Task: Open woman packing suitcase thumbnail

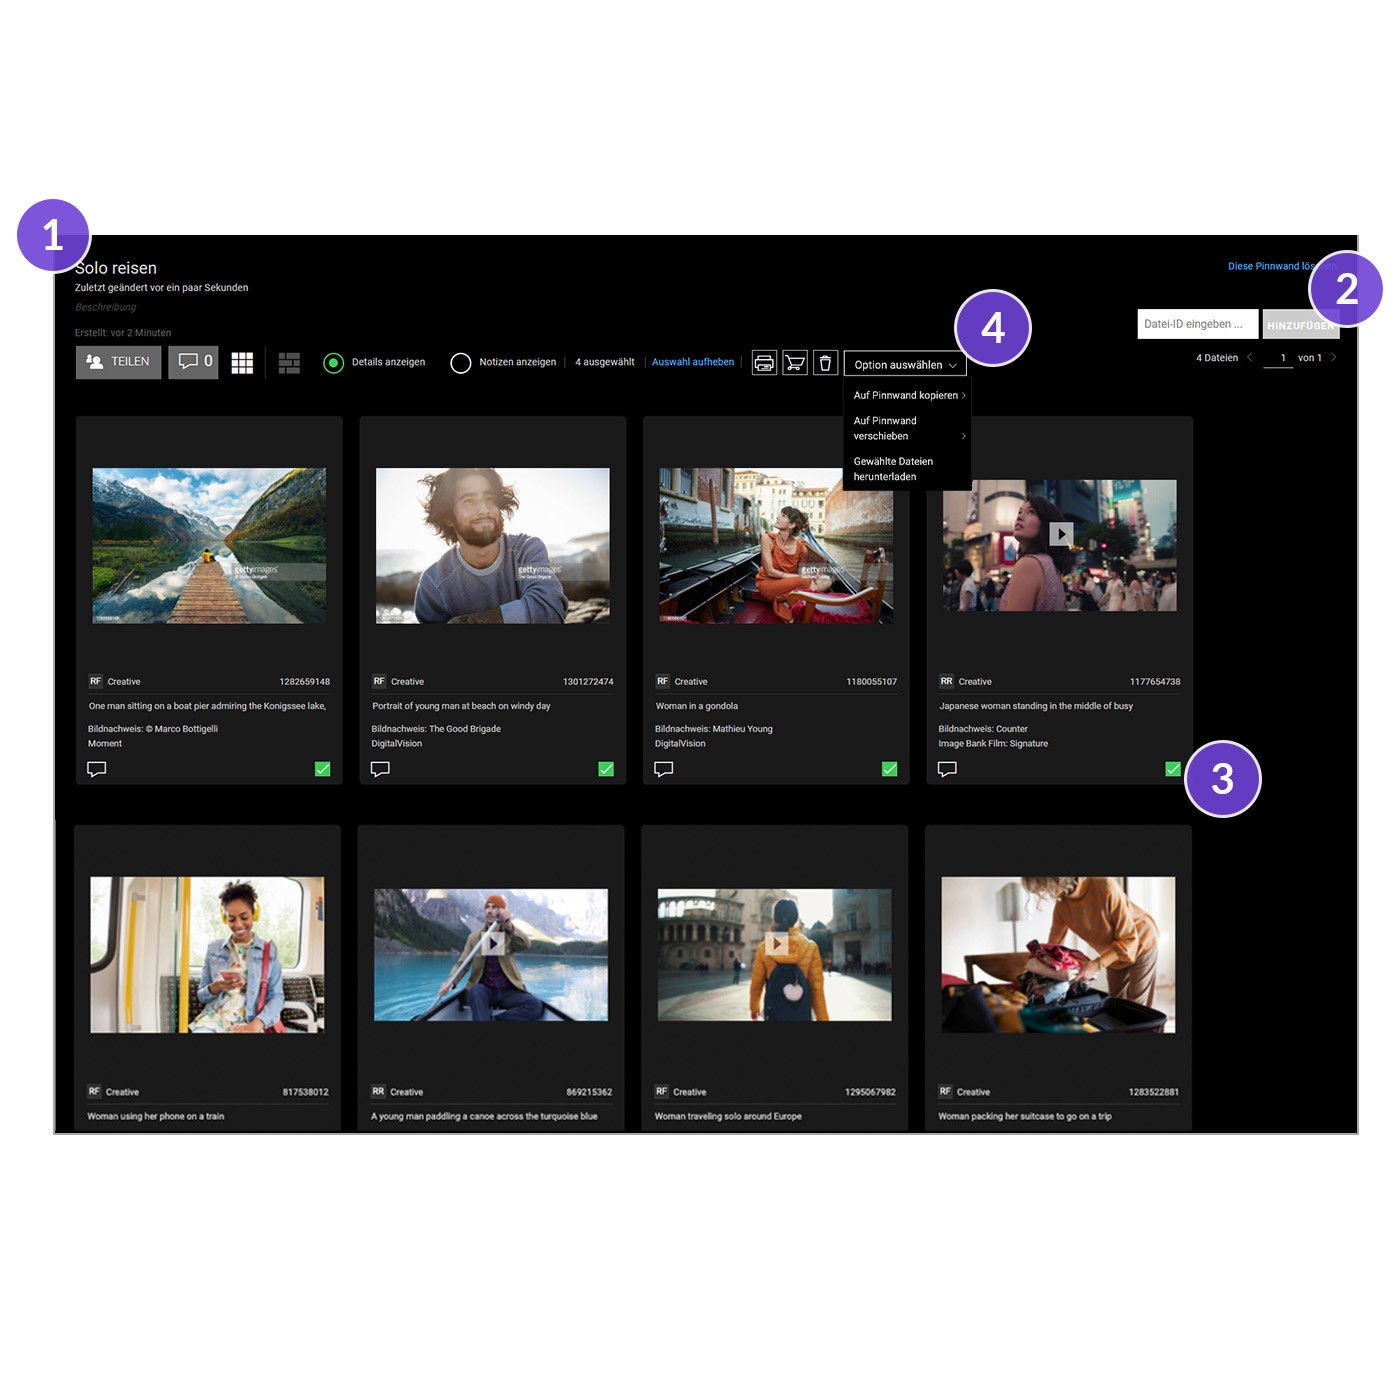Action: [x=1058, y=955]
